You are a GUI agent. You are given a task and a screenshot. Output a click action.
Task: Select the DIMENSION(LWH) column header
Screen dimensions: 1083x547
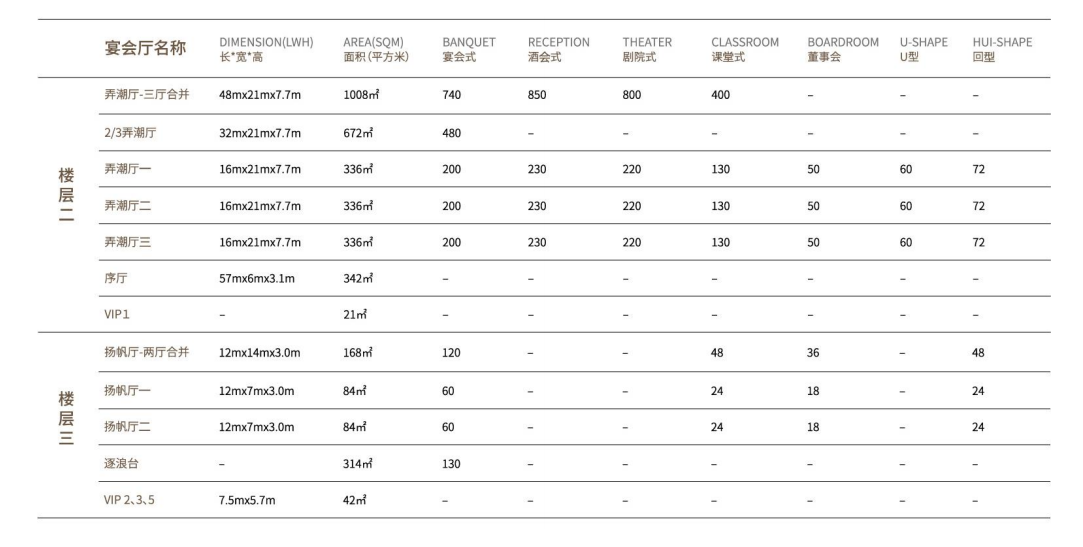click(266, 49)
